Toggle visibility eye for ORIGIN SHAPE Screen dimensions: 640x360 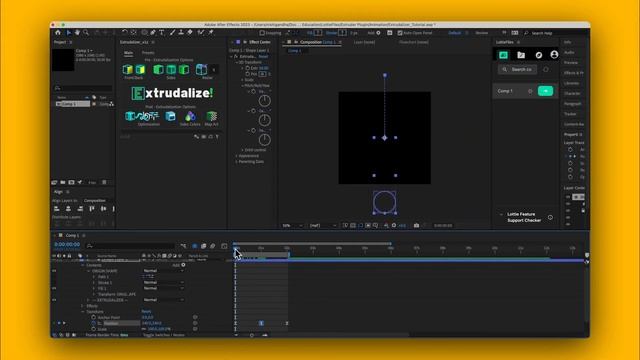pos(54,271)
